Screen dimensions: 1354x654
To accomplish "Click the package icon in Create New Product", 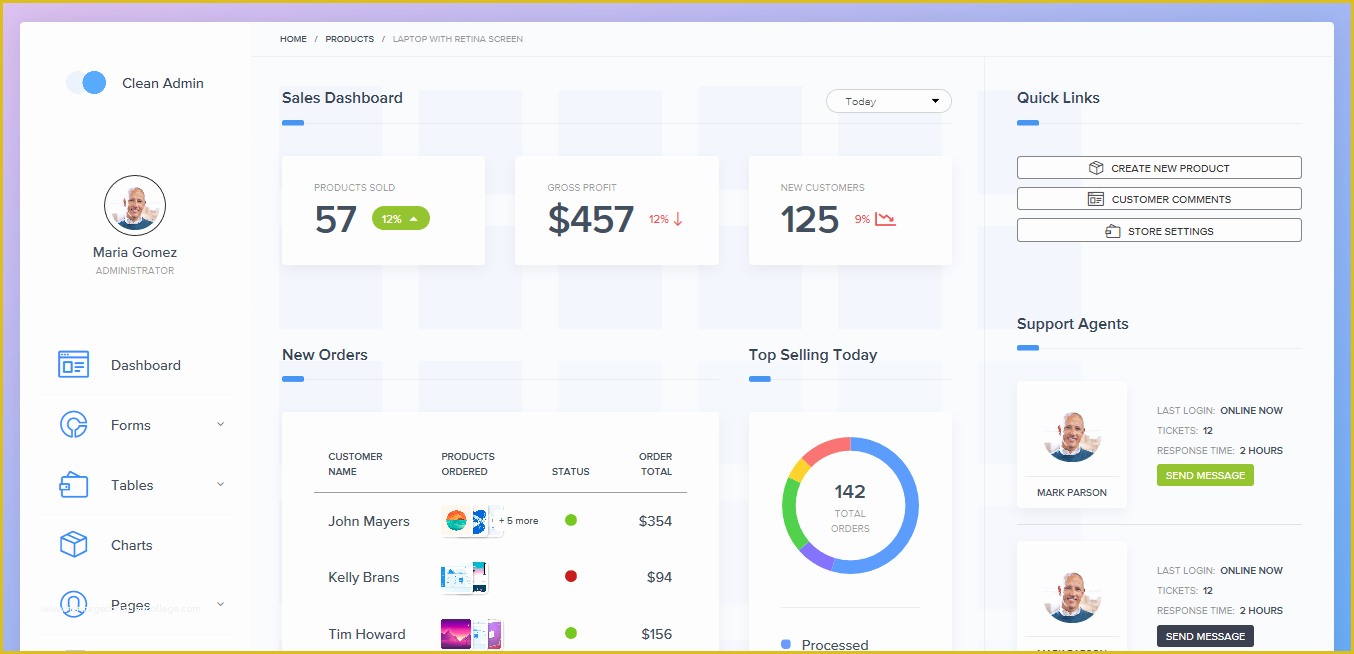I will 1096,168.
